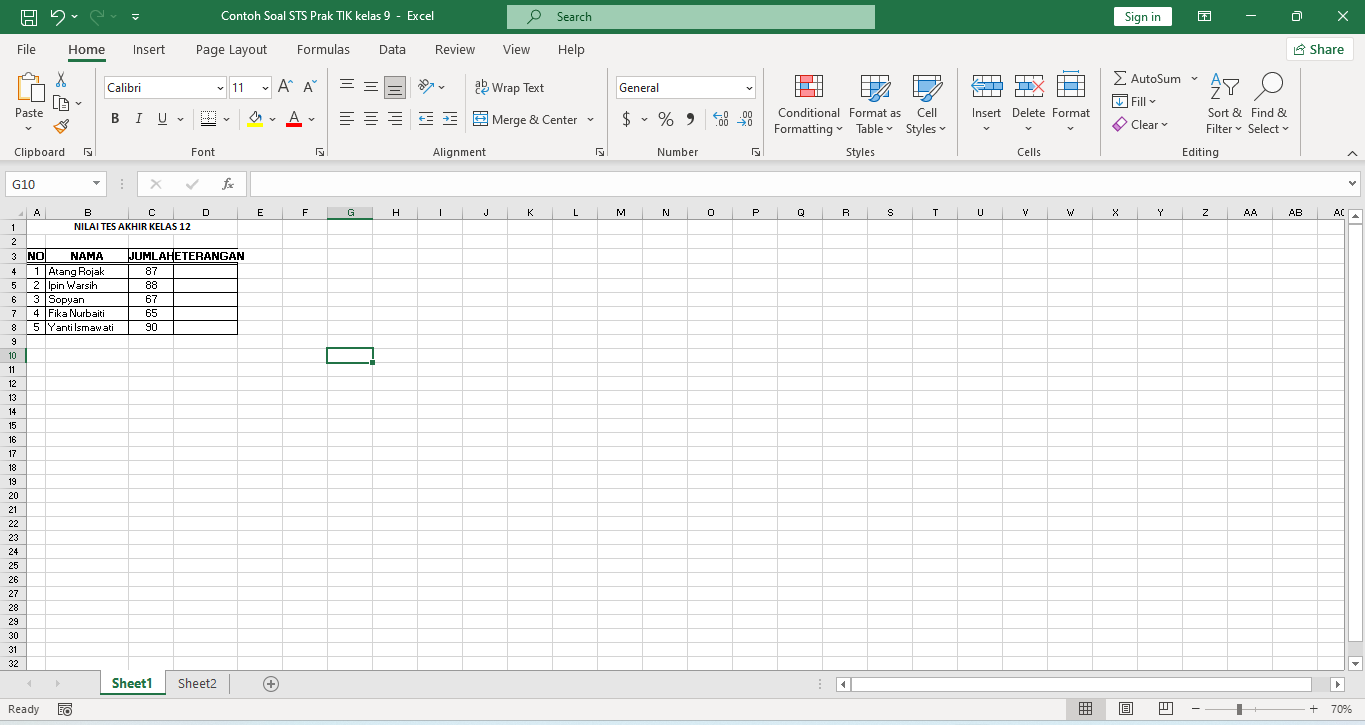Open Format as Table gallery
1365x725 pixels.
coord(875,104)
